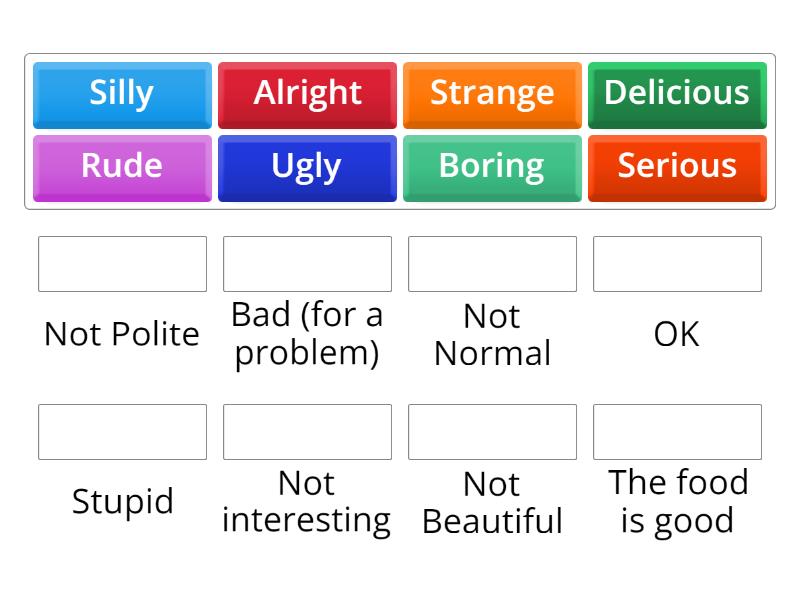This screenshot has height=600, width=800.
Task: Select the blue Silly word tile
Action: (x=122, y=93)
